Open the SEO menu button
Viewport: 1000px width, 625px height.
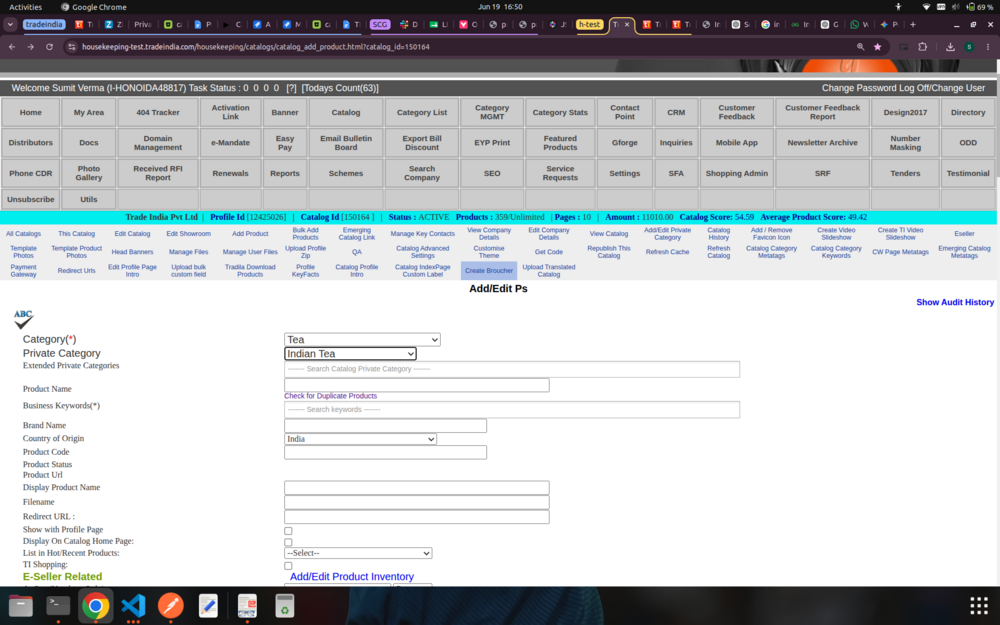(x=492, y=173)
